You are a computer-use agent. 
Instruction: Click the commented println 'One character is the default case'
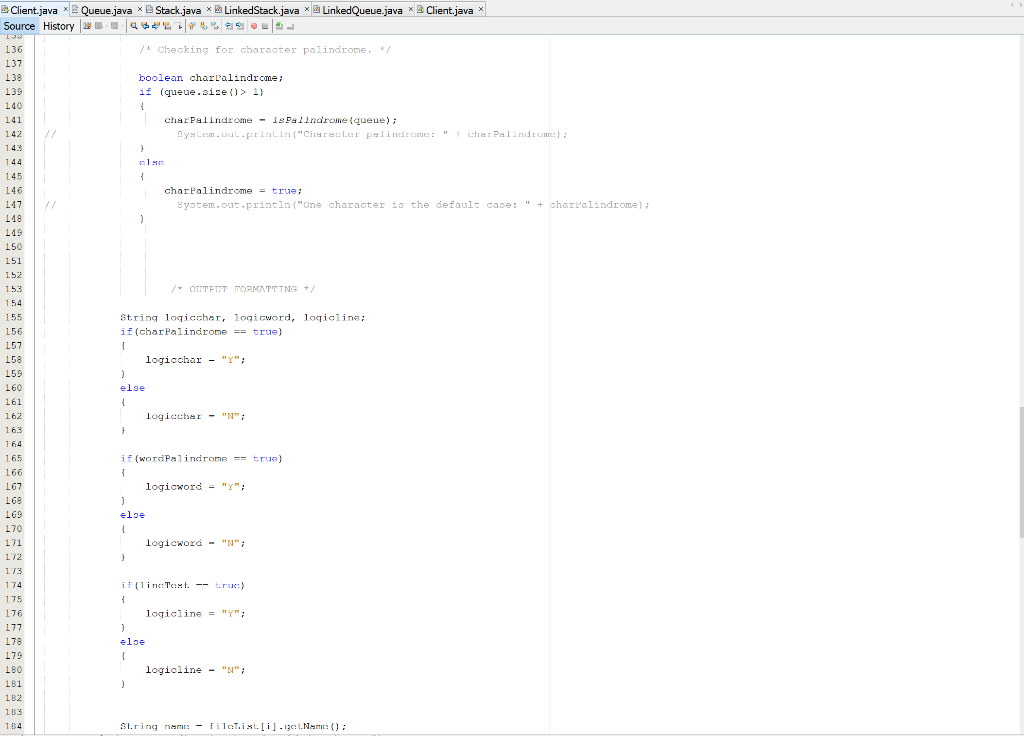click(x=413, y=205)
